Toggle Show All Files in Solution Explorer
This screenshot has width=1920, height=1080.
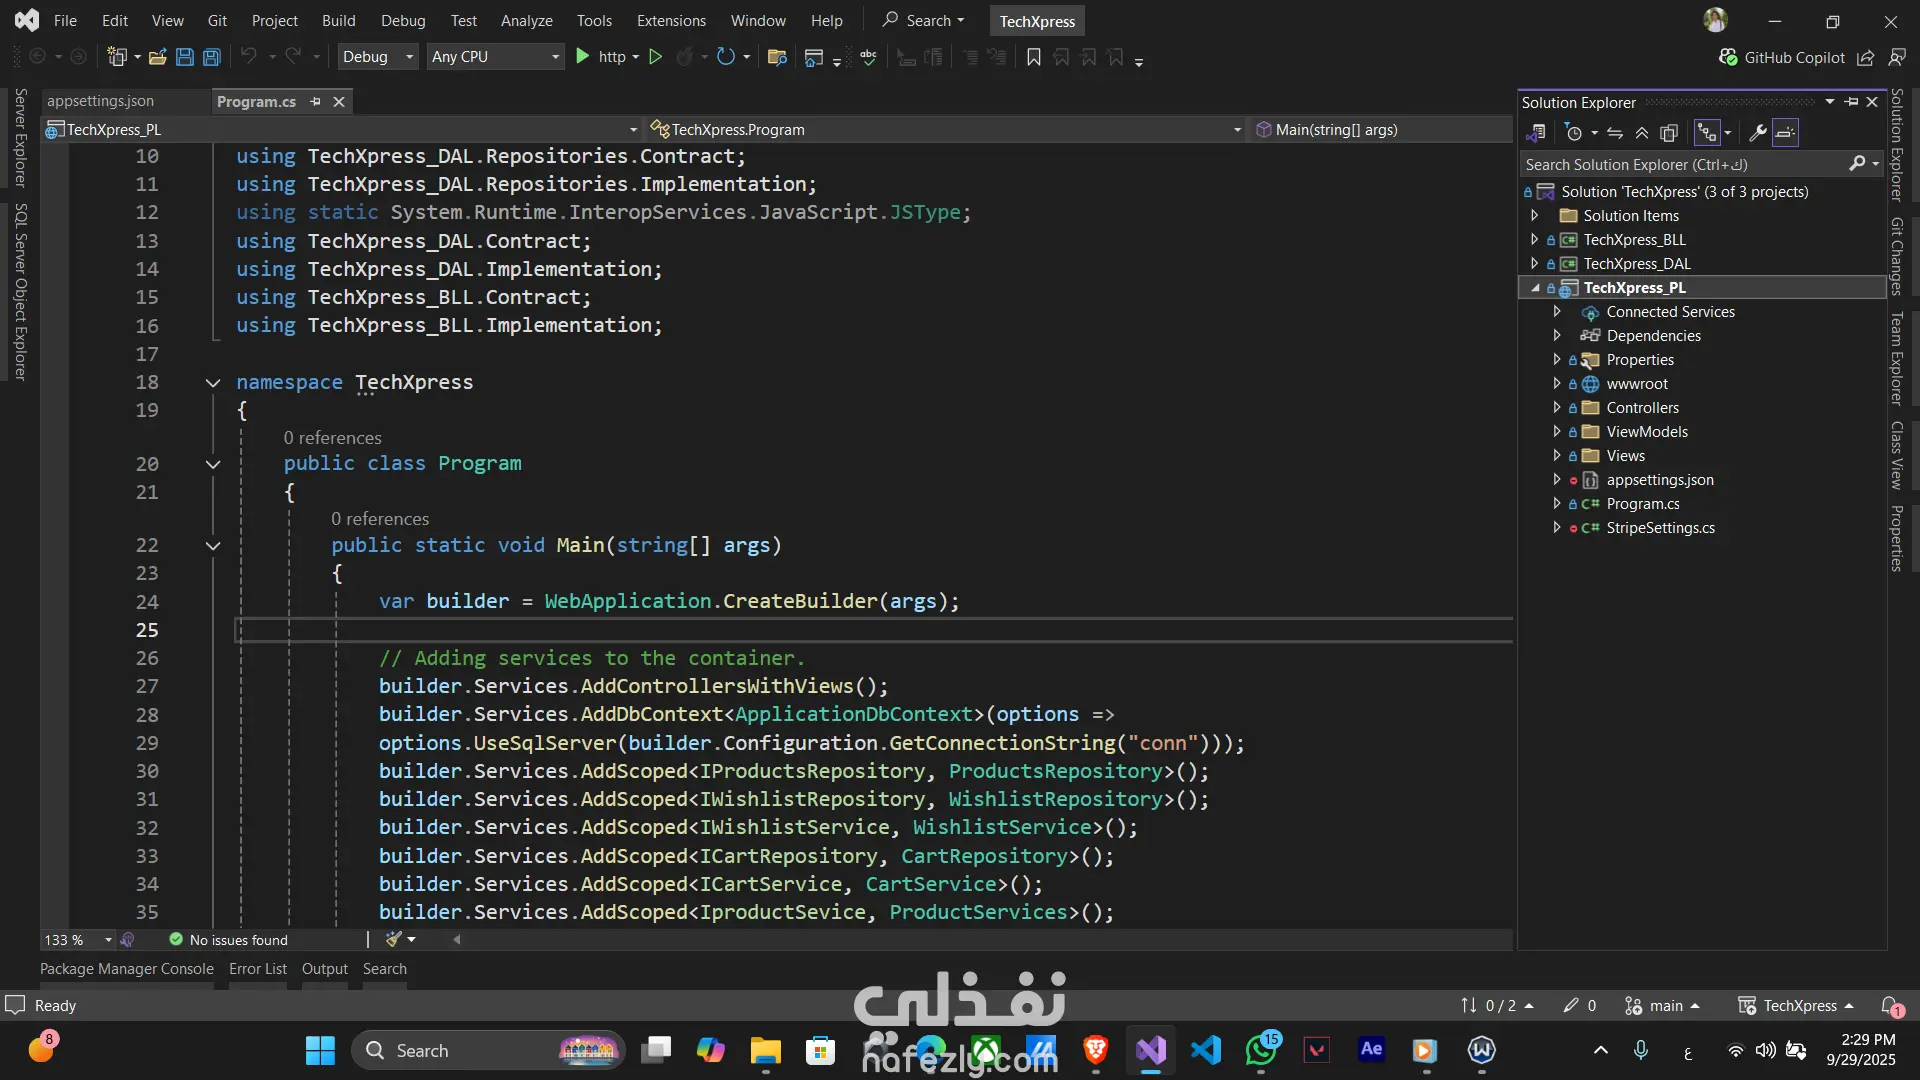click(1669, 133)
